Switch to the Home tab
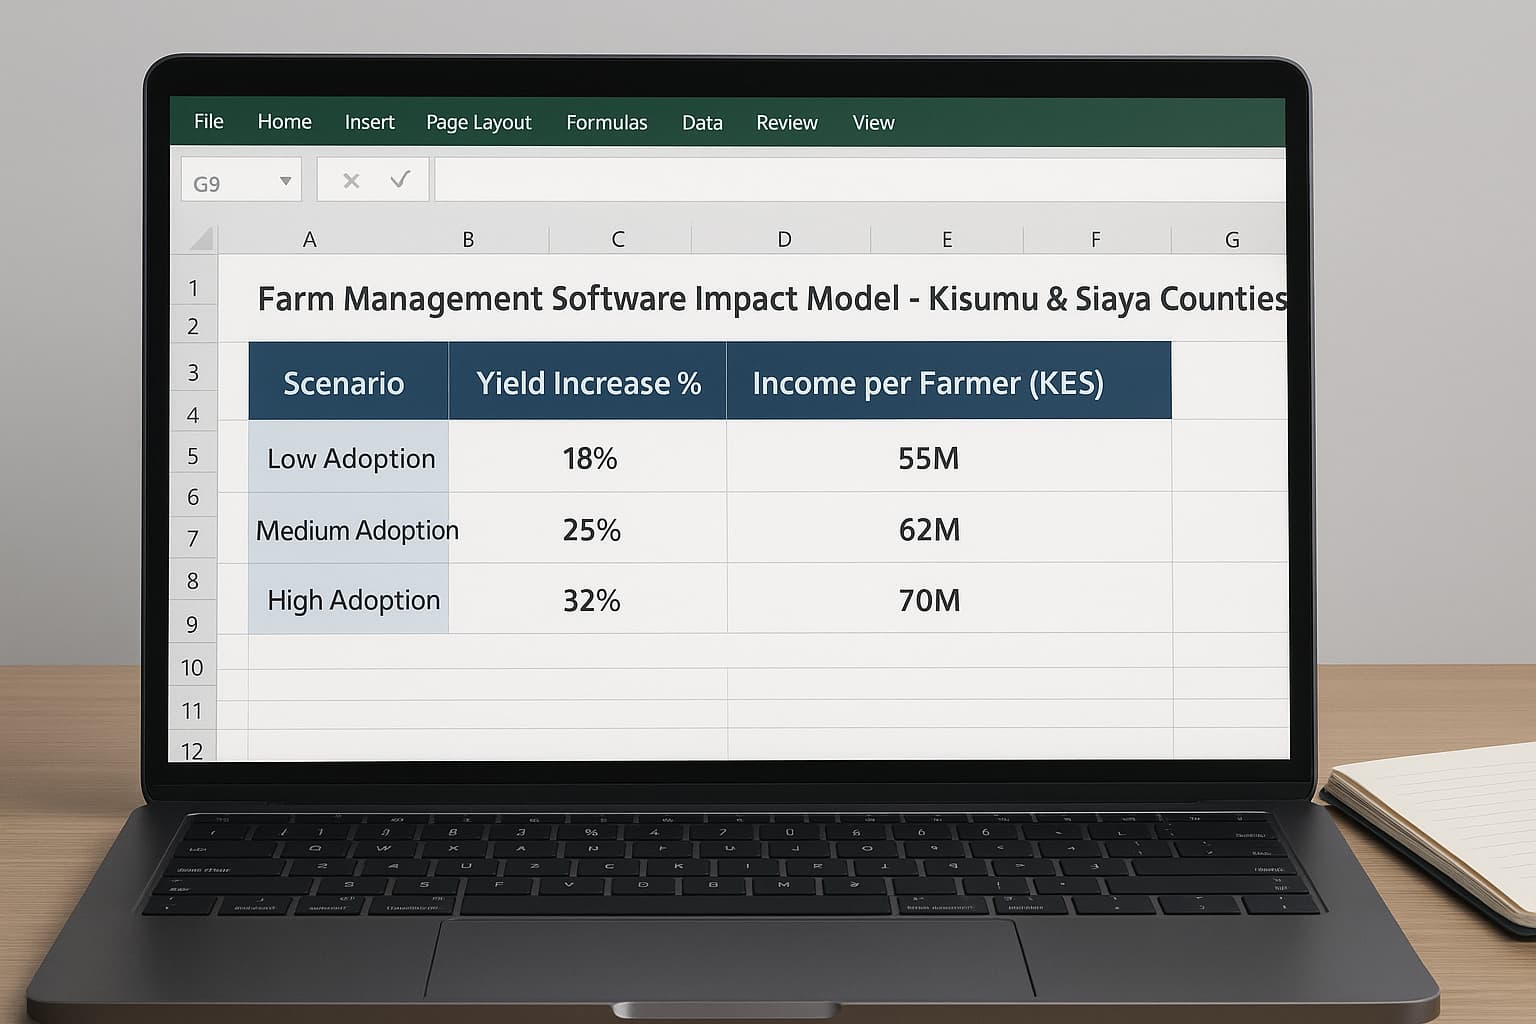 (284, 122)
